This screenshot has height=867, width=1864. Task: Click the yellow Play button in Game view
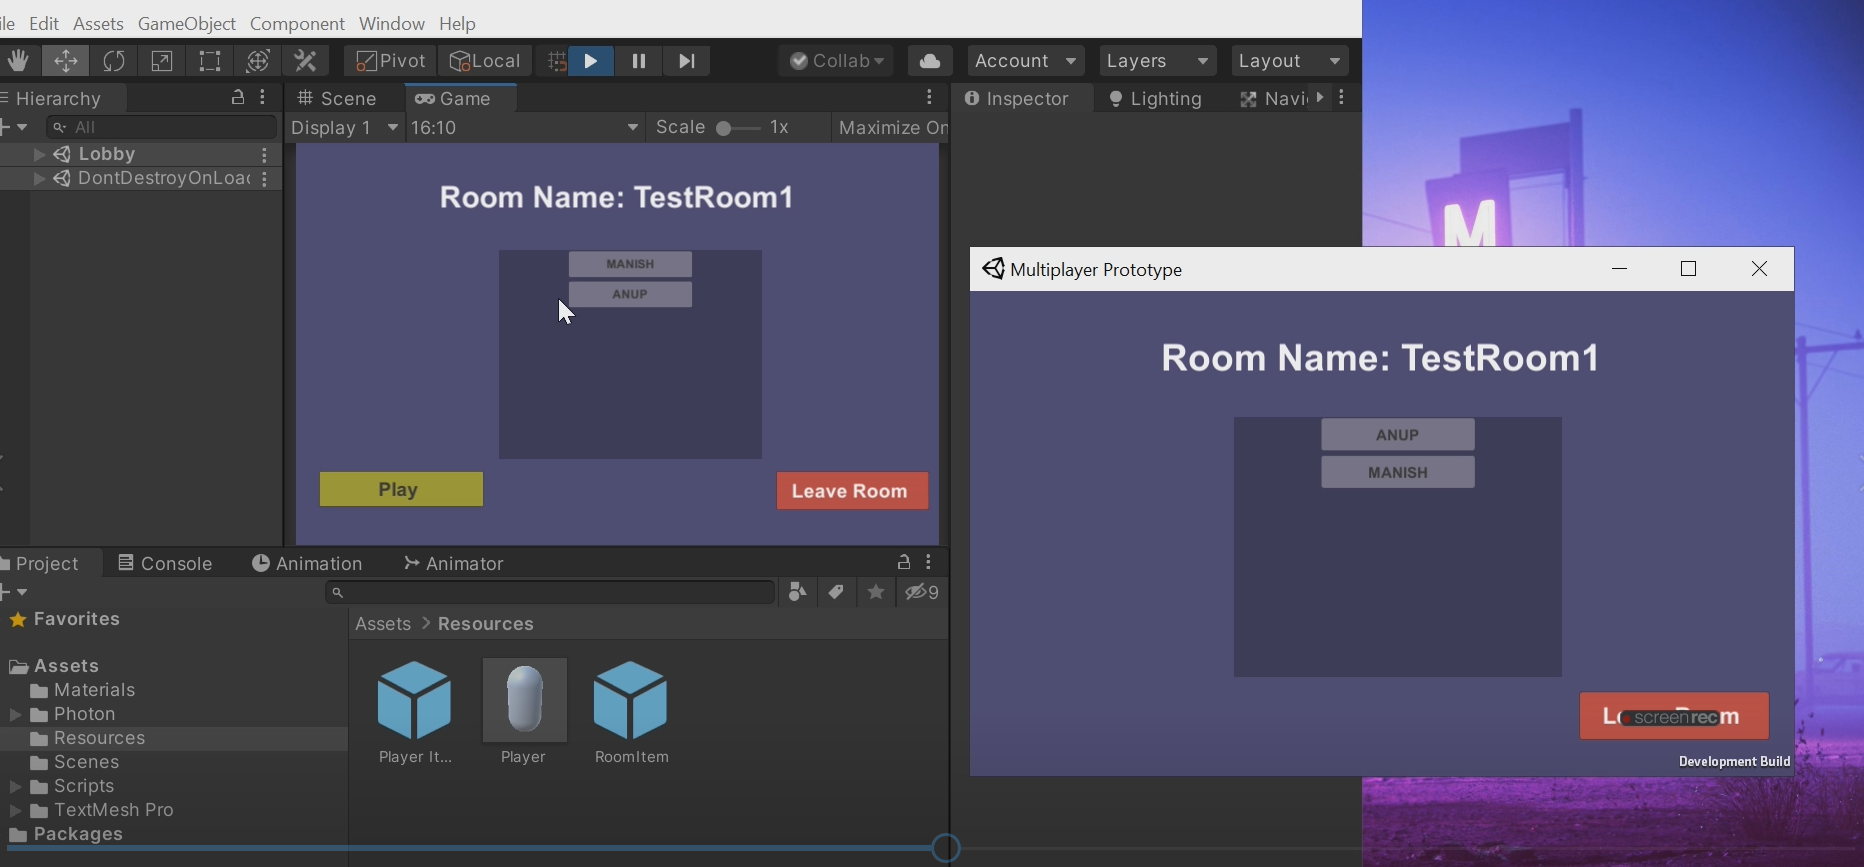(x=401, y=489)
